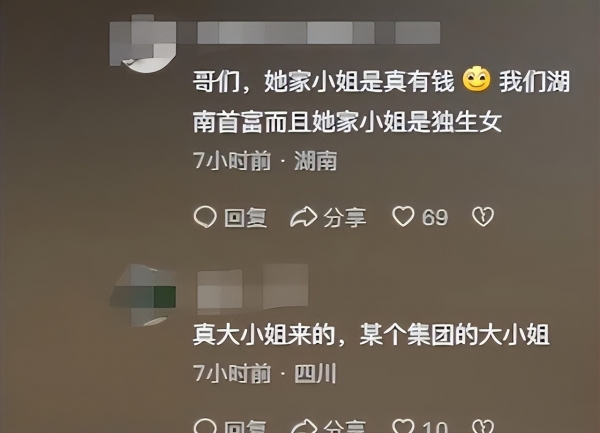The width and height of the screenshot is (600, 433).
Task: Dislike the second comment via broken heart
Action: 483,426
